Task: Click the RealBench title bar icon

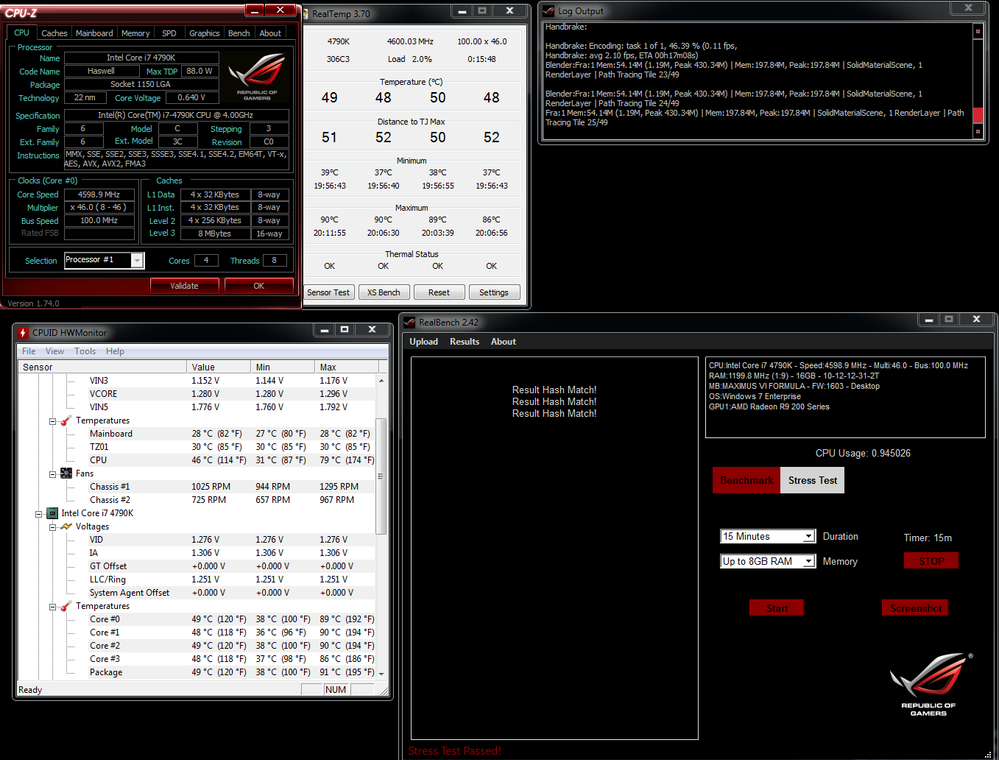Action: 409,322
